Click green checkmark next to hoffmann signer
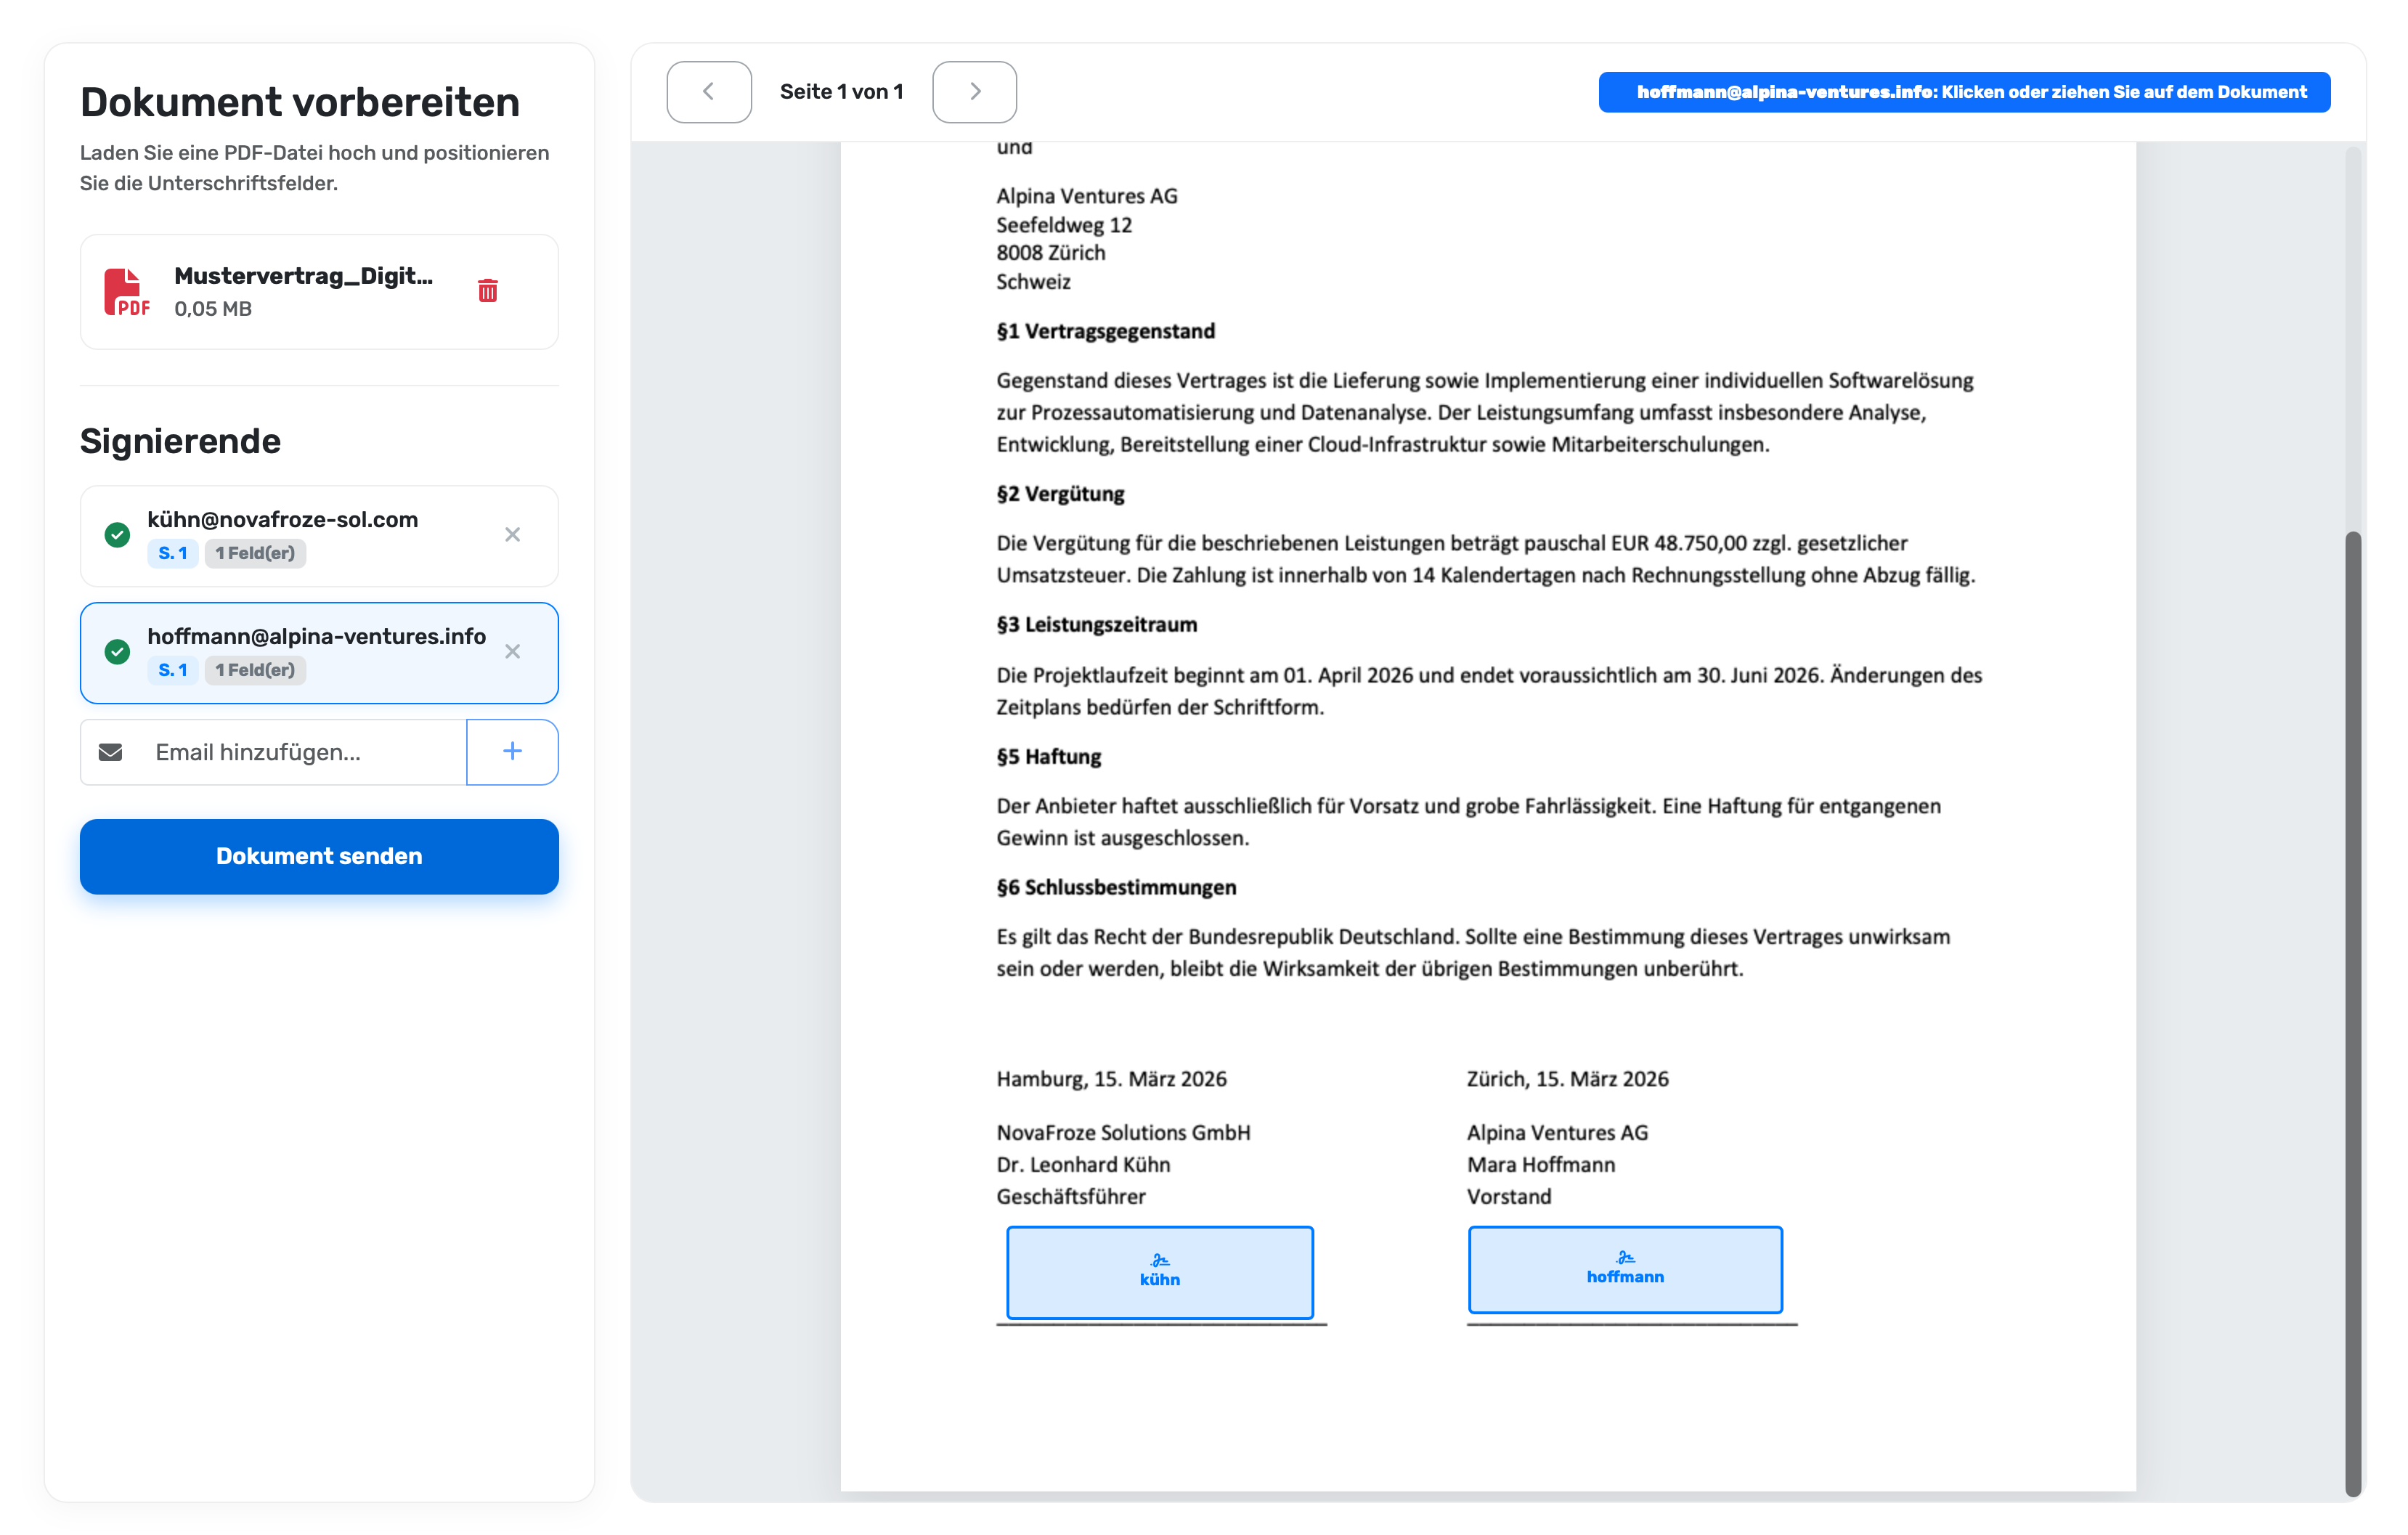Image resolution: width=2408 pixels, height=1535 pixels. 117,652
